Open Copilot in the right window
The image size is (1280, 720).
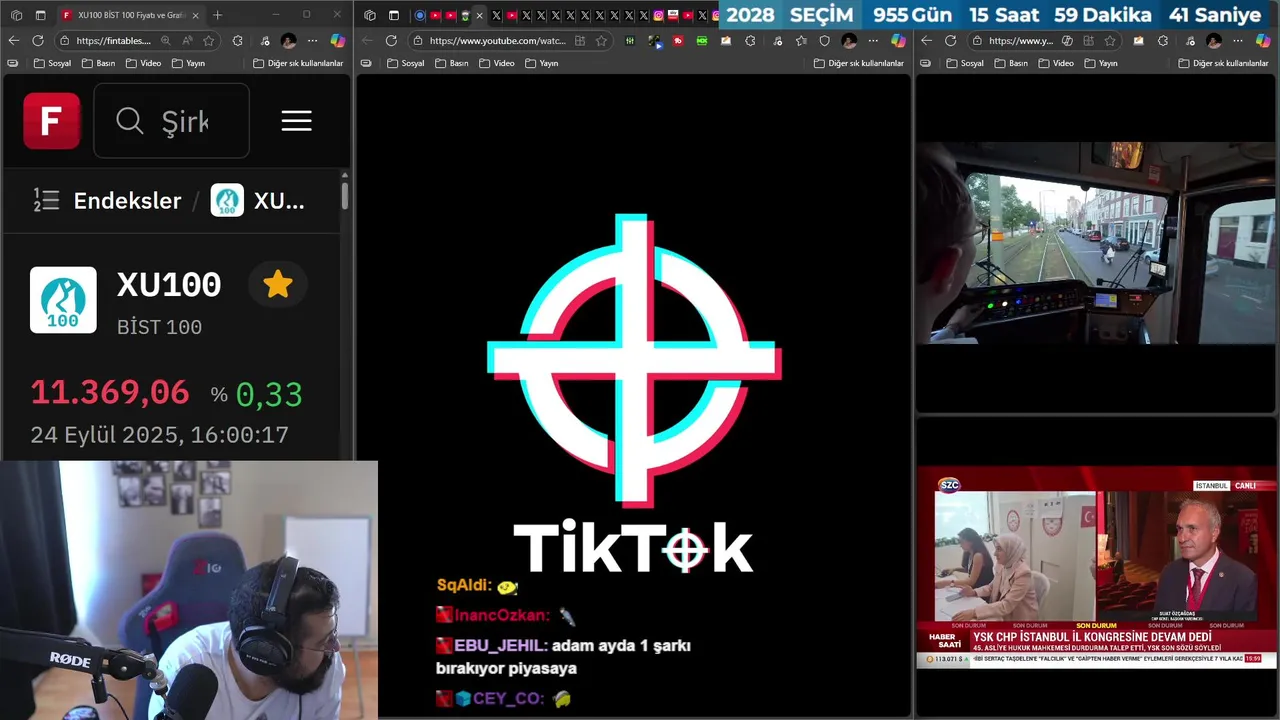(x=1262, y=41)
